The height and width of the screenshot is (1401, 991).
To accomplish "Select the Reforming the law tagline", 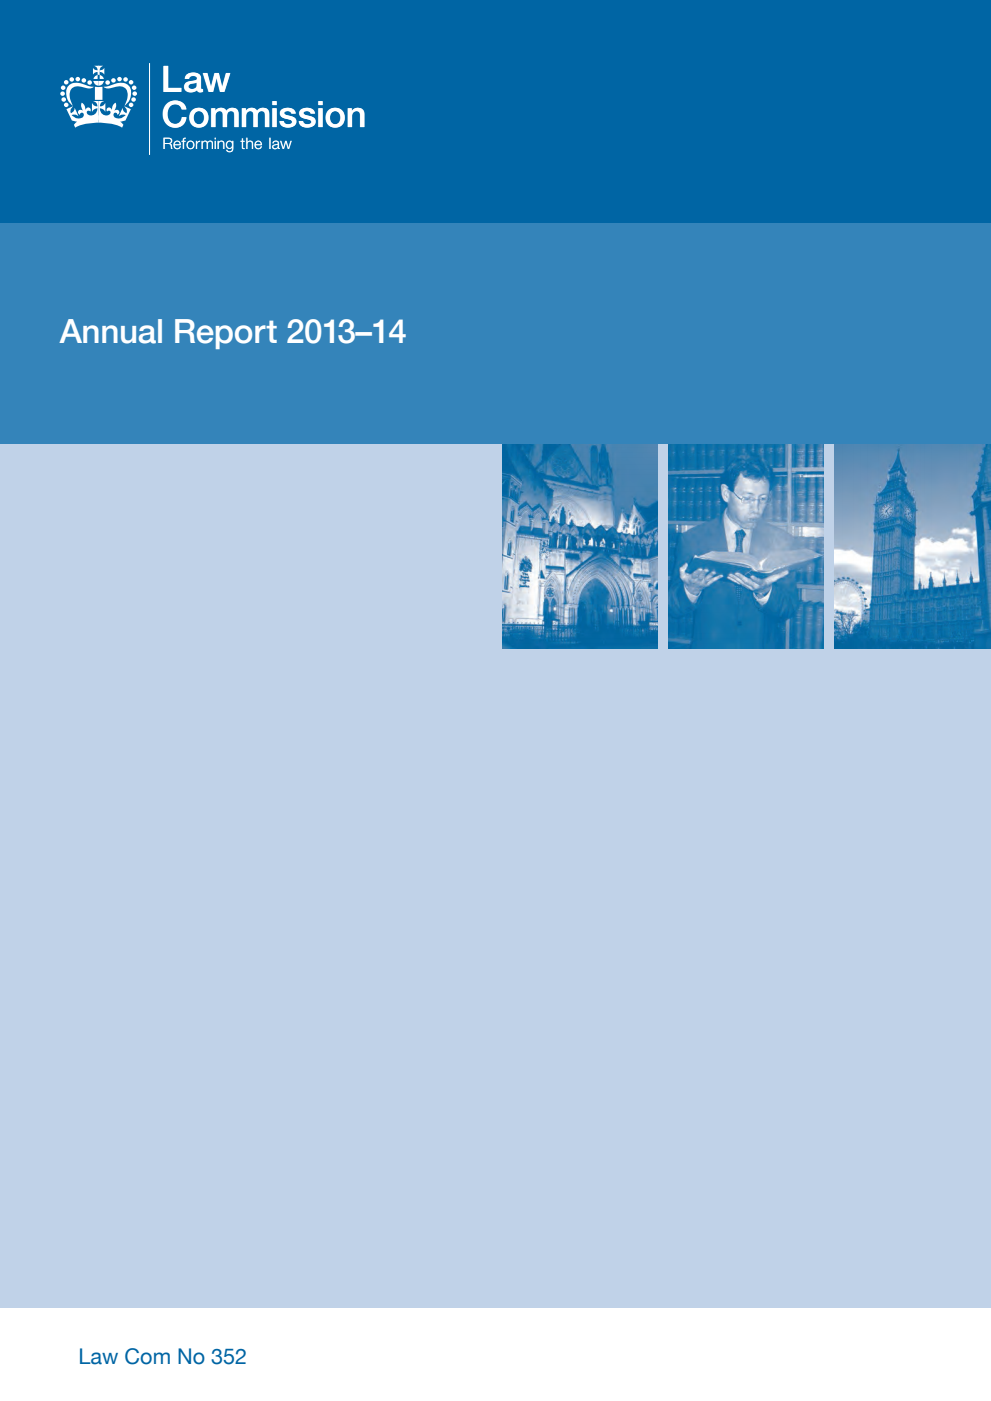I will [x=228, y=144].
